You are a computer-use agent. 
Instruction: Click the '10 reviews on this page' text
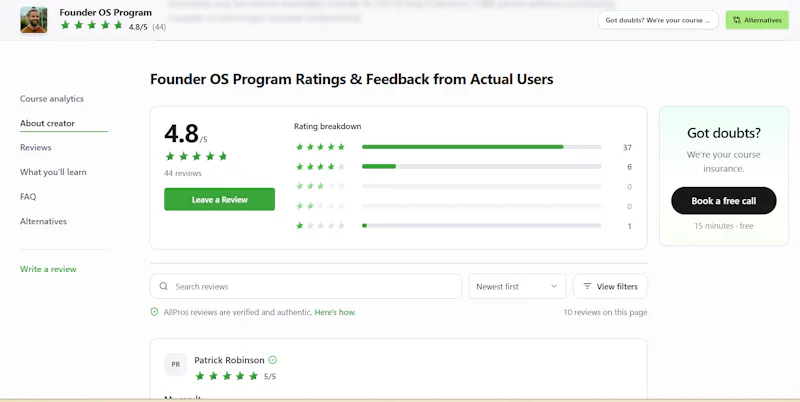(x=605, y=312)
